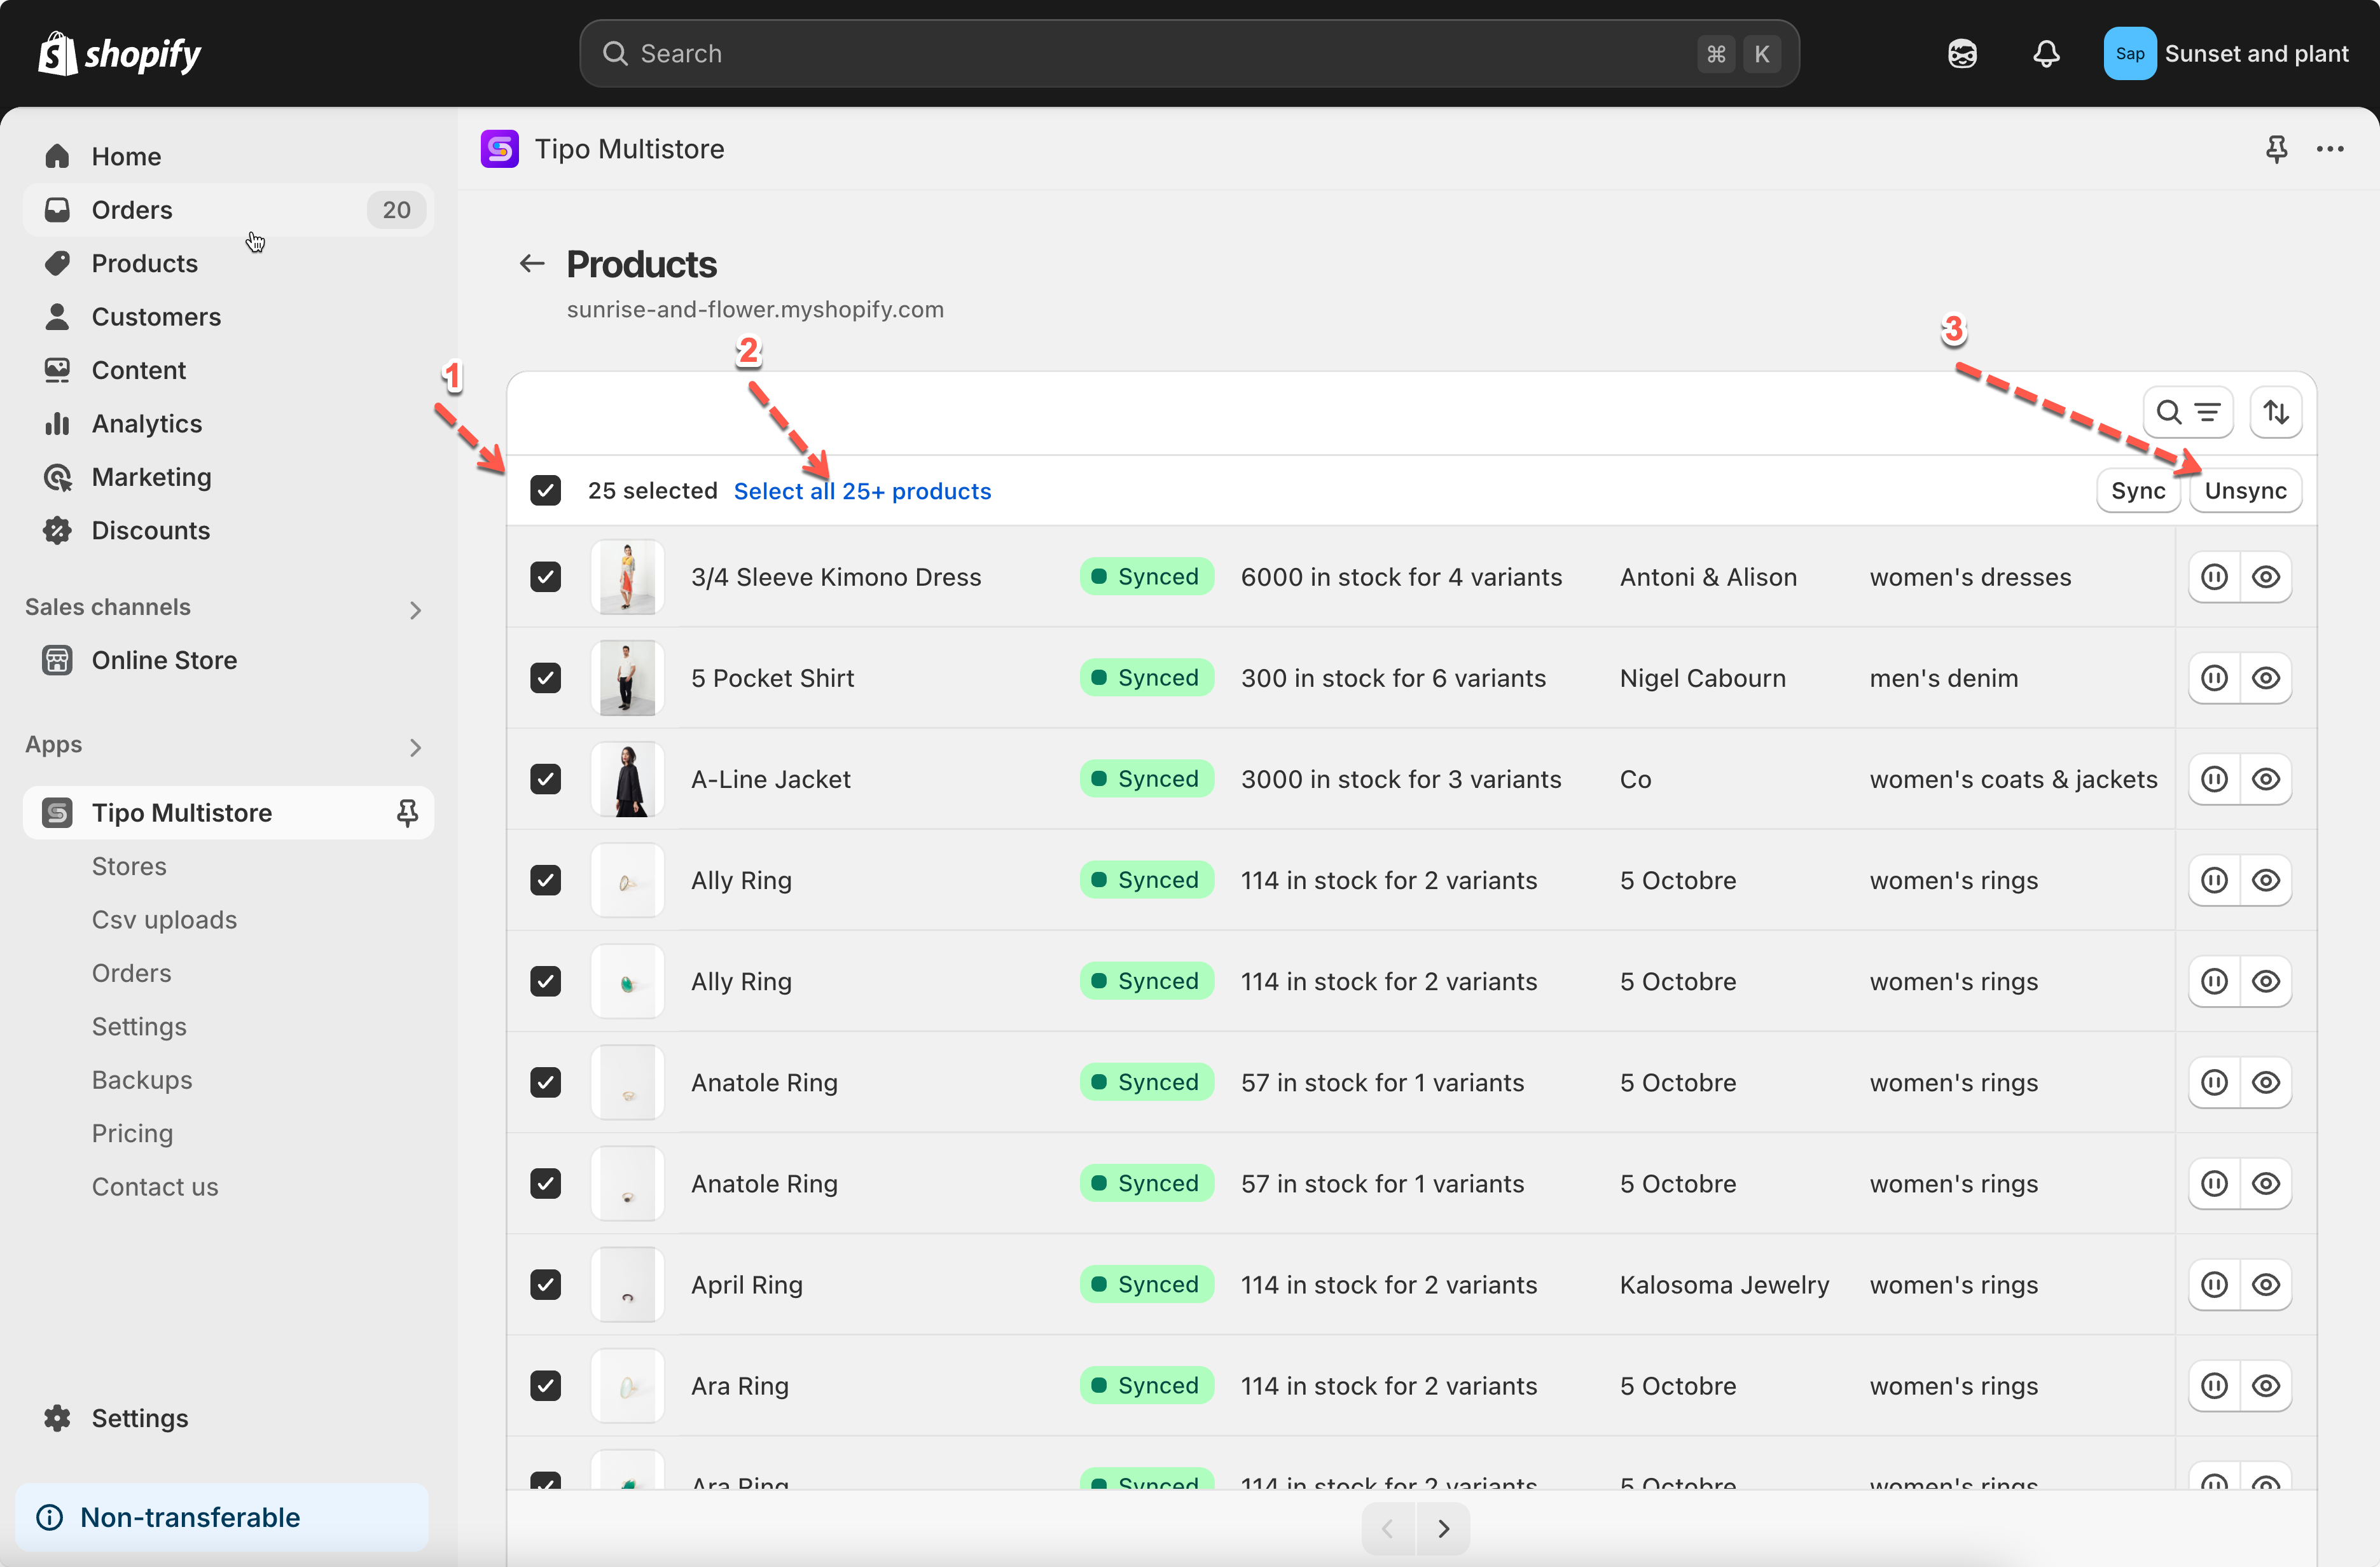View the 5 Pocket Shirt product
This screenshot has height=1567, width=2380.
coord(2266,678)
